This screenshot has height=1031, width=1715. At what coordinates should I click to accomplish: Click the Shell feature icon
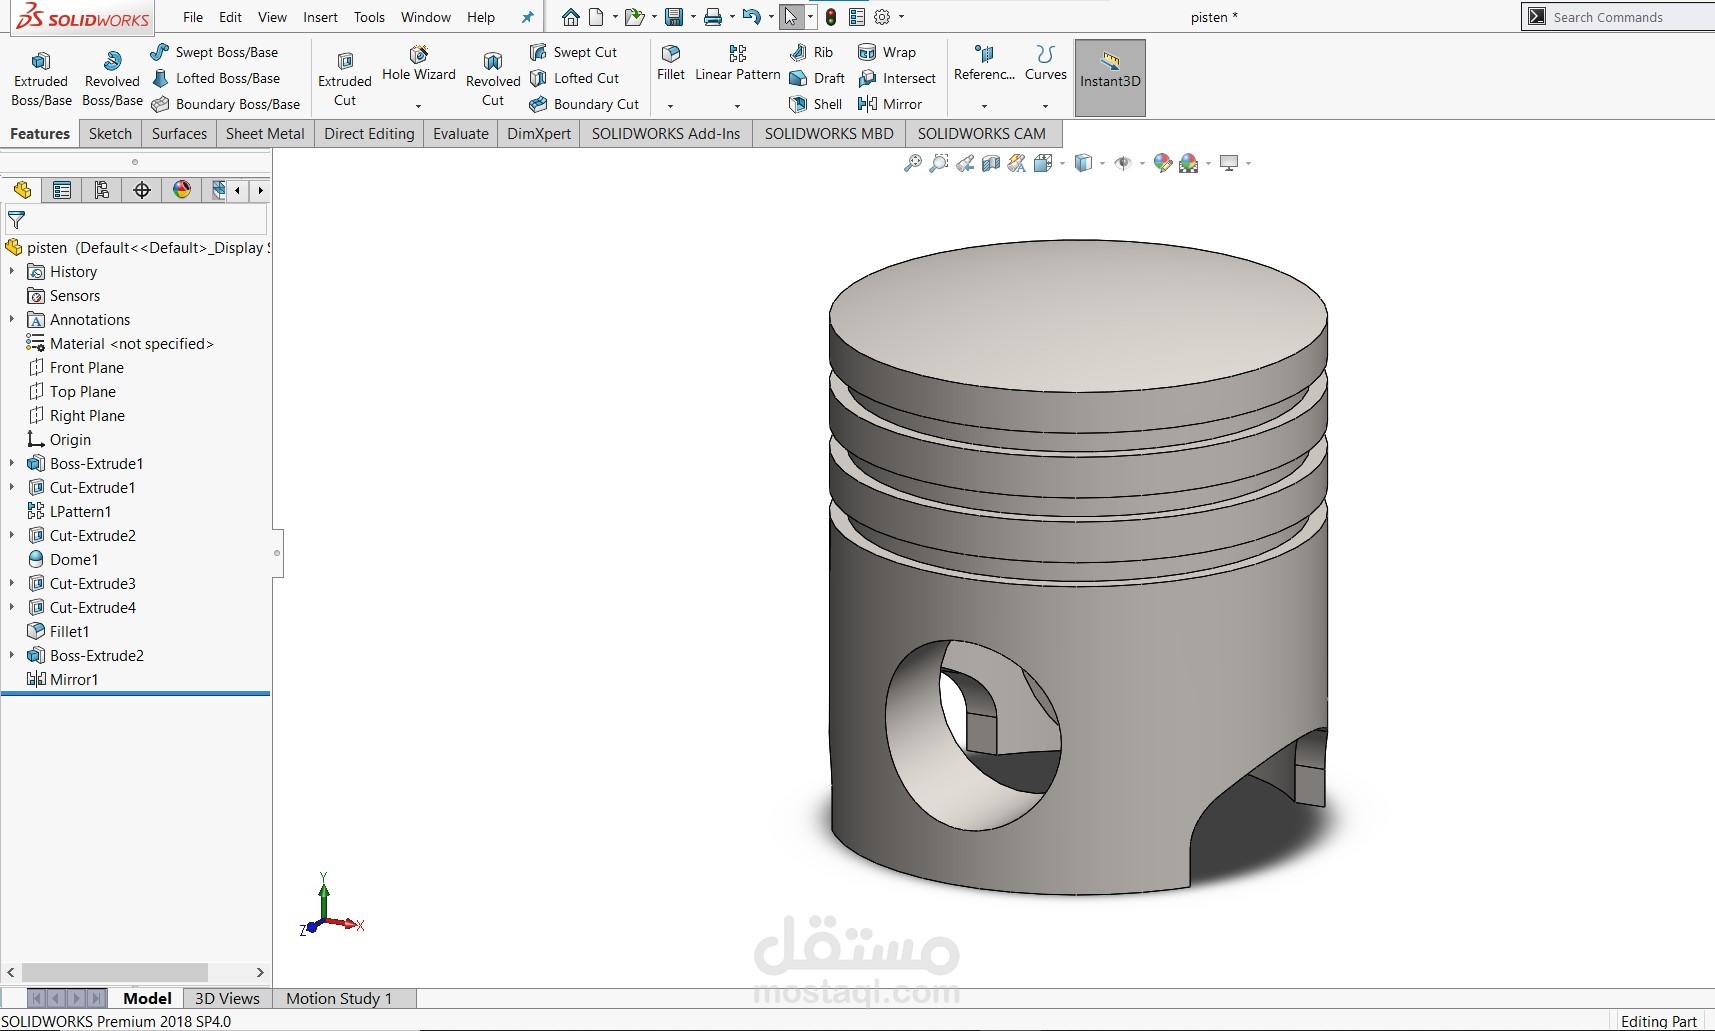pos(816,104)
